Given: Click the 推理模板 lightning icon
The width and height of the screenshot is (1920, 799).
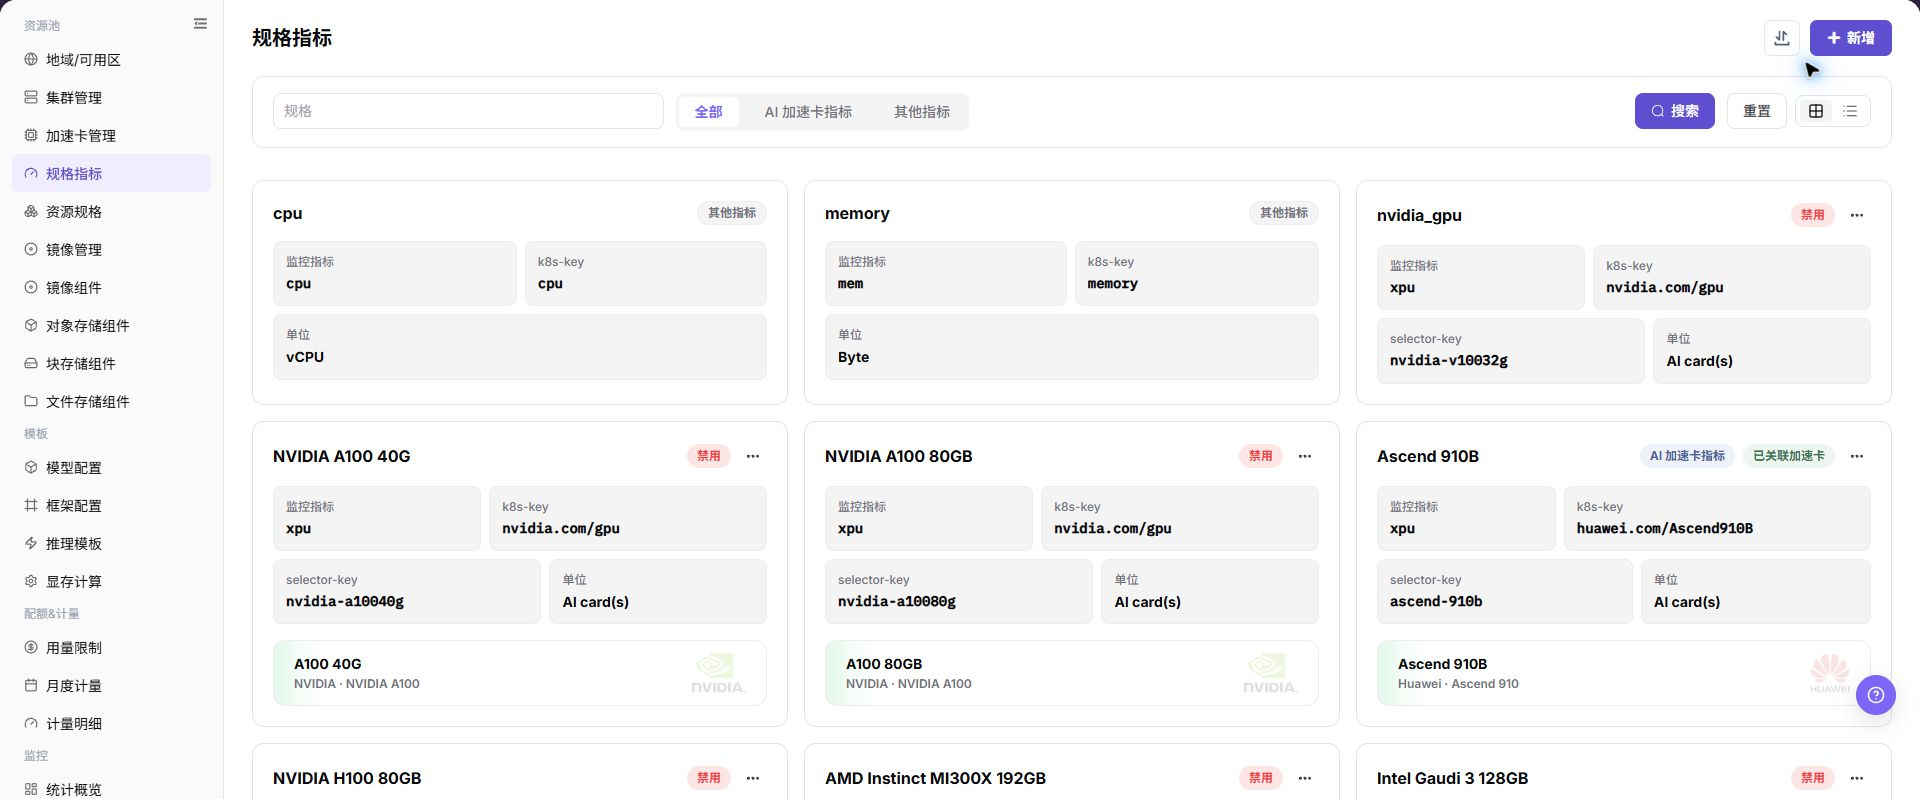Looking at the screenshot, I should coord(31,544).
